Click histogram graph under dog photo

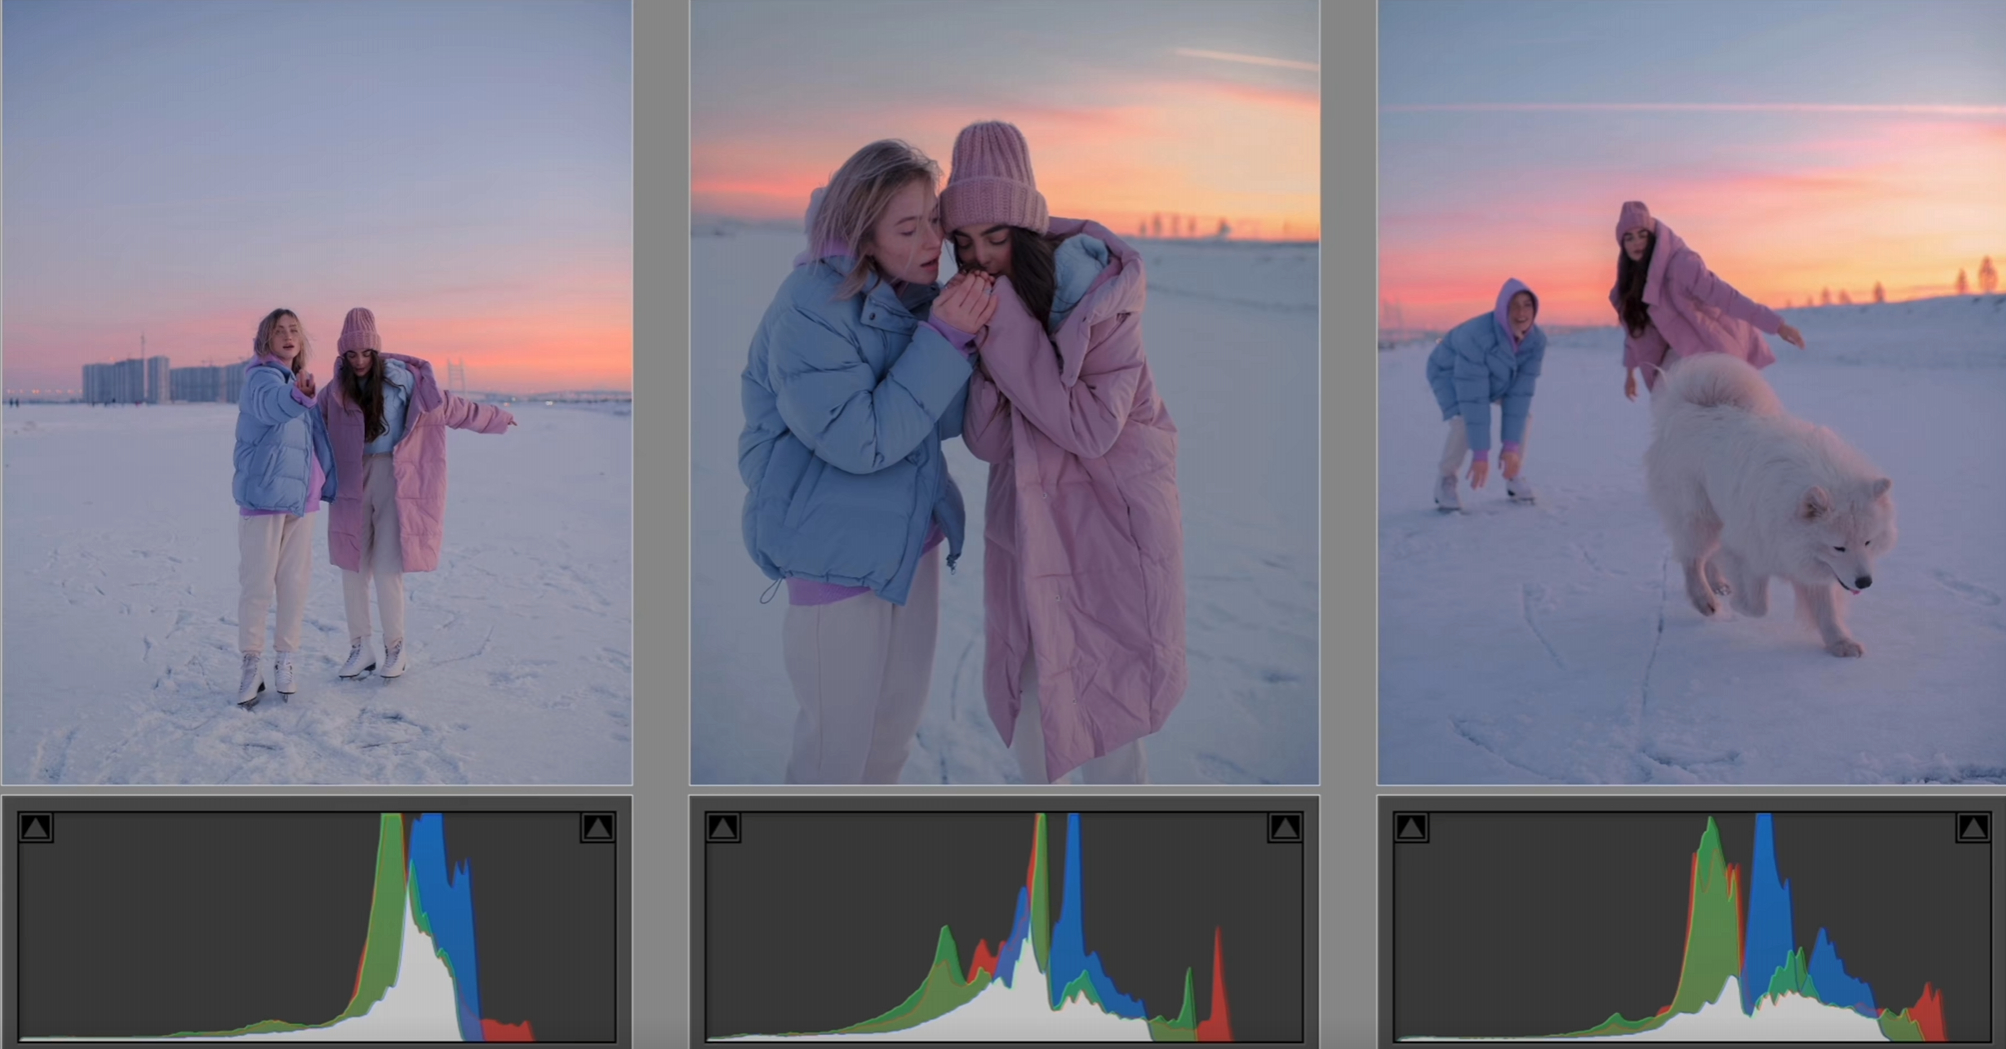pos(1692,926)
